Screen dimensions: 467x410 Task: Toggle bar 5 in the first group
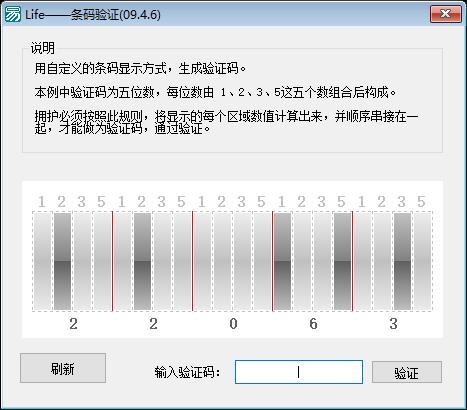coord(102,262)
